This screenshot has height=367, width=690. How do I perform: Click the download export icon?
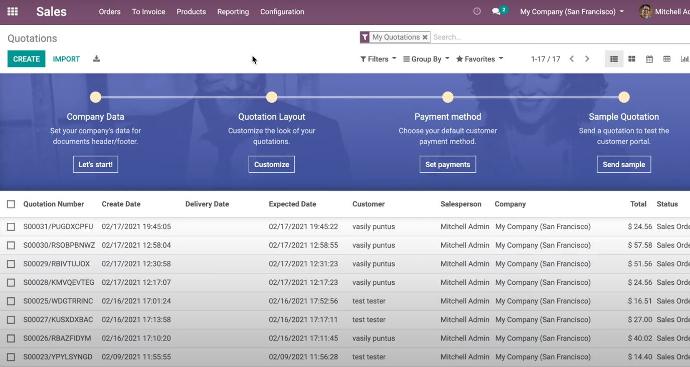coord(96,59)
